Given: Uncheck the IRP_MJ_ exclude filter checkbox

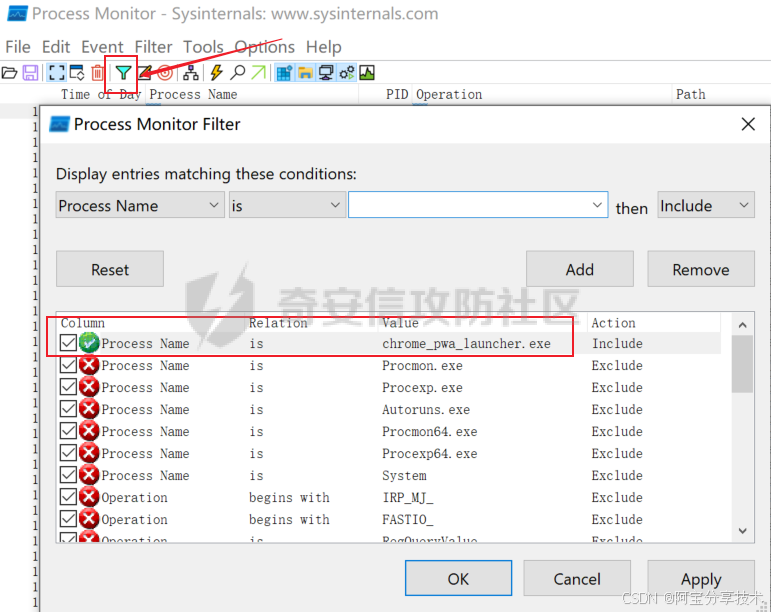Looking at the screenshot, I should coord(68,497).
